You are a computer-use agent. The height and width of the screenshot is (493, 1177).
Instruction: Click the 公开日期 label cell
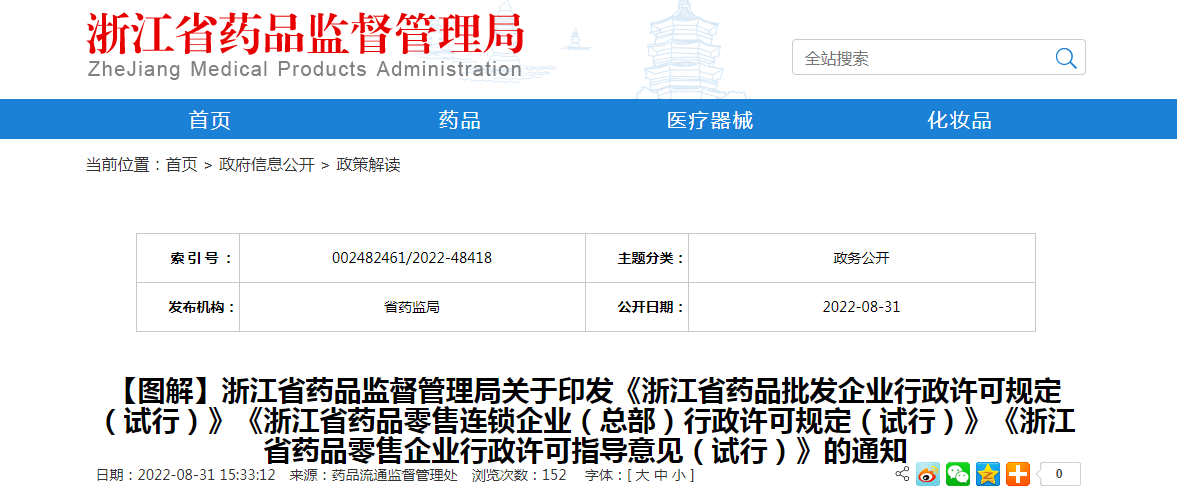(x=637, y=307)
